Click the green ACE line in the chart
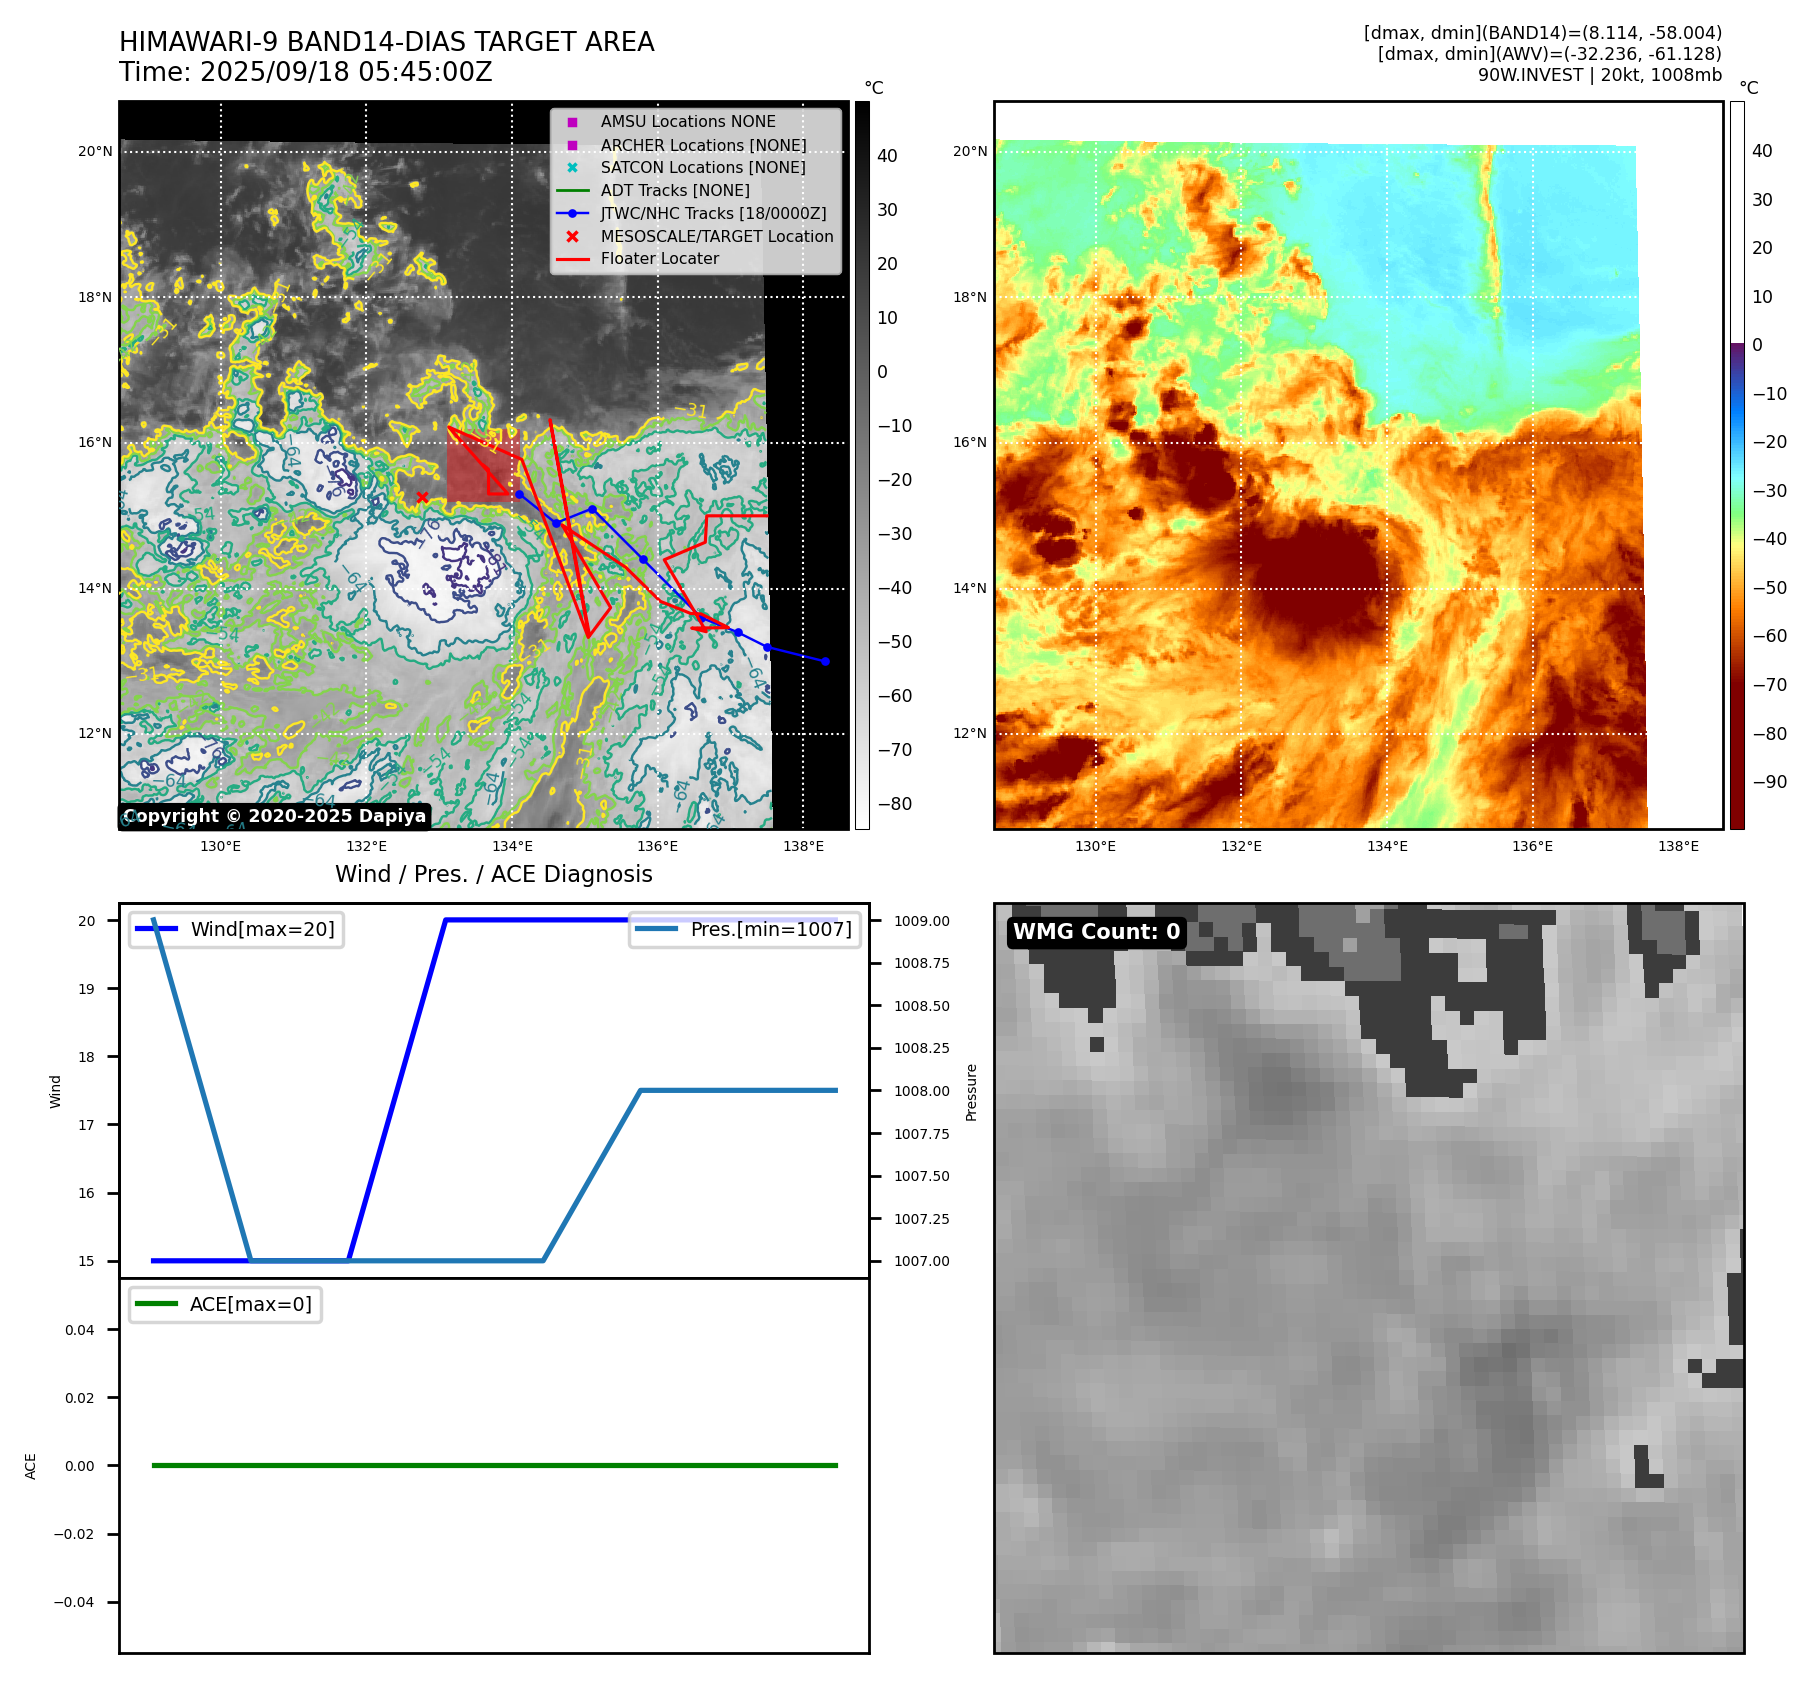Viewport: 1813px width, 1690px height. click(x=494, y=1465)
